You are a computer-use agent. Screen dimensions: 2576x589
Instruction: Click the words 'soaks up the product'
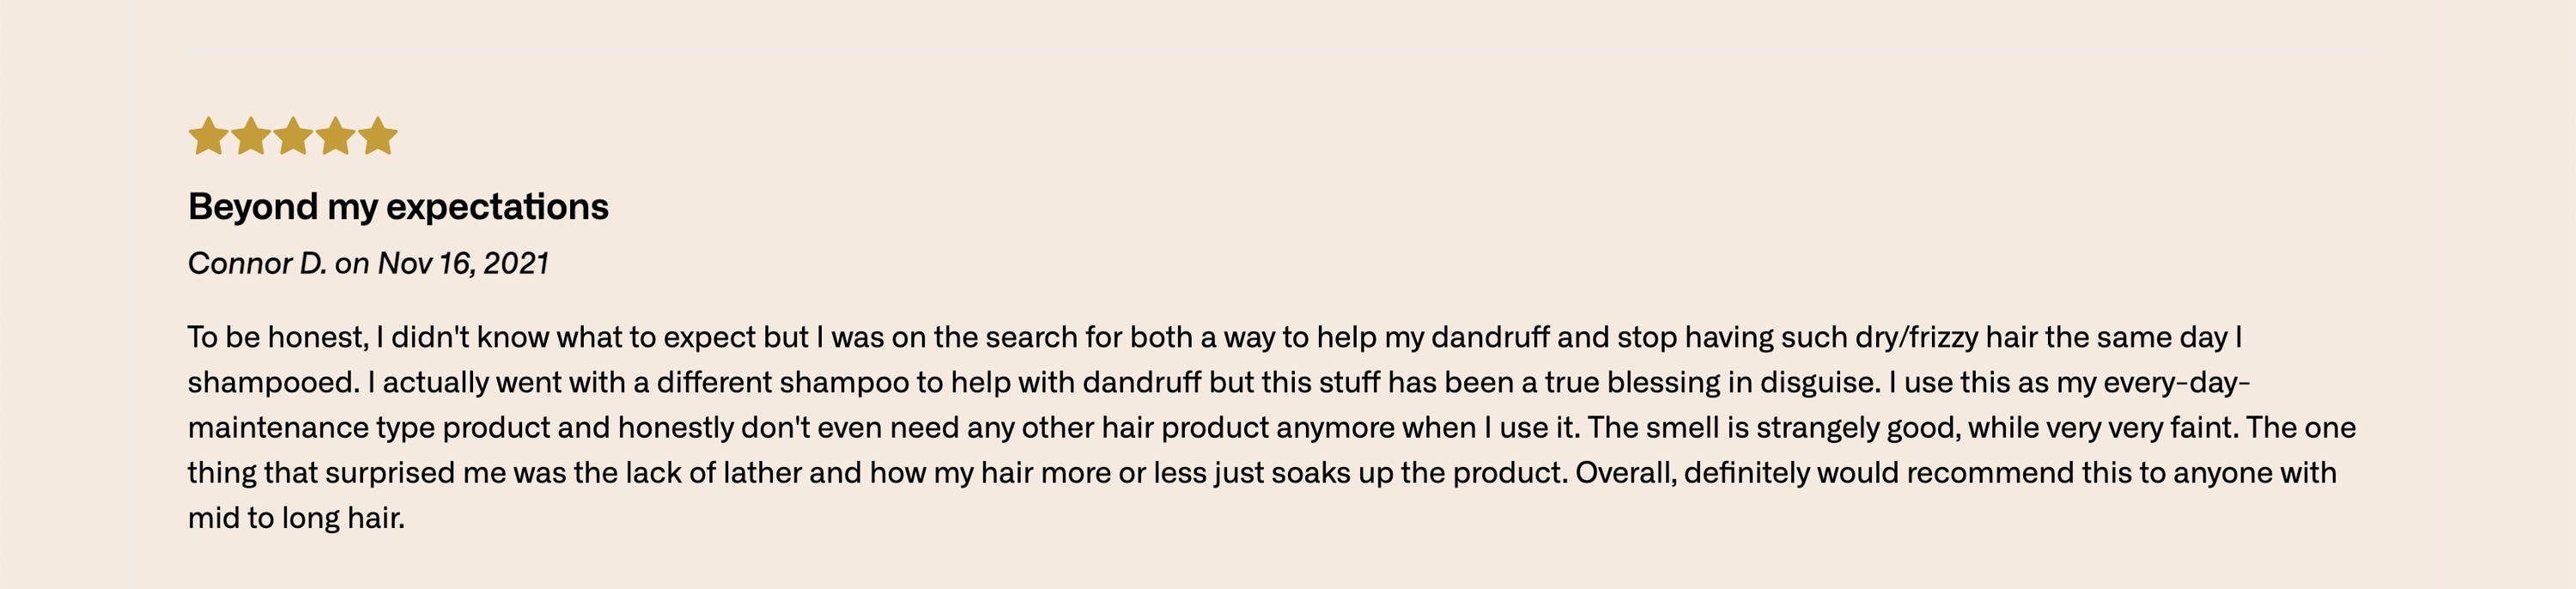coord(1418,473)
